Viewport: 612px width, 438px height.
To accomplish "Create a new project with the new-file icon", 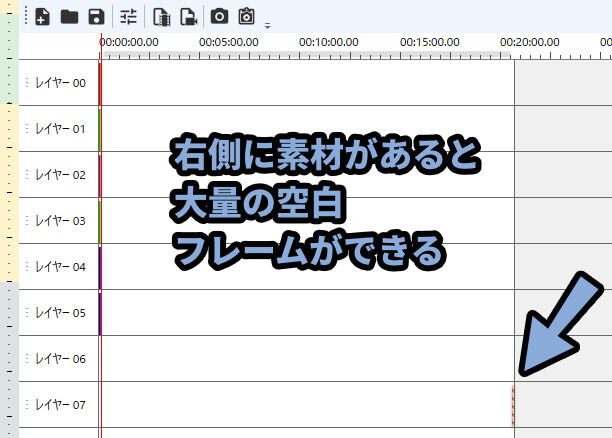I will tap(42, 17).
